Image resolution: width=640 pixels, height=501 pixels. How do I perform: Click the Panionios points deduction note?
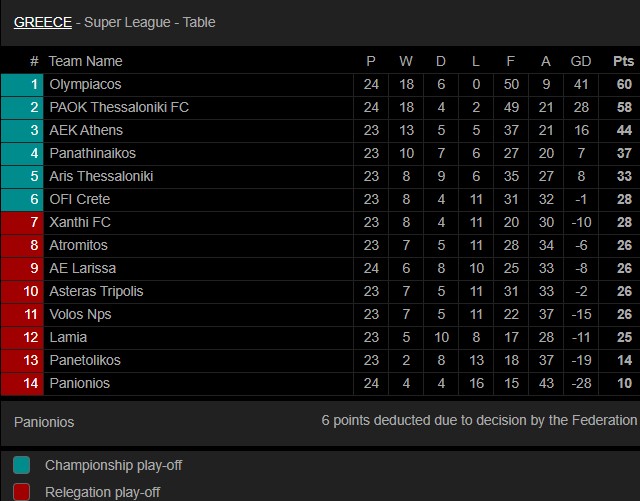[x=479, y=420]
